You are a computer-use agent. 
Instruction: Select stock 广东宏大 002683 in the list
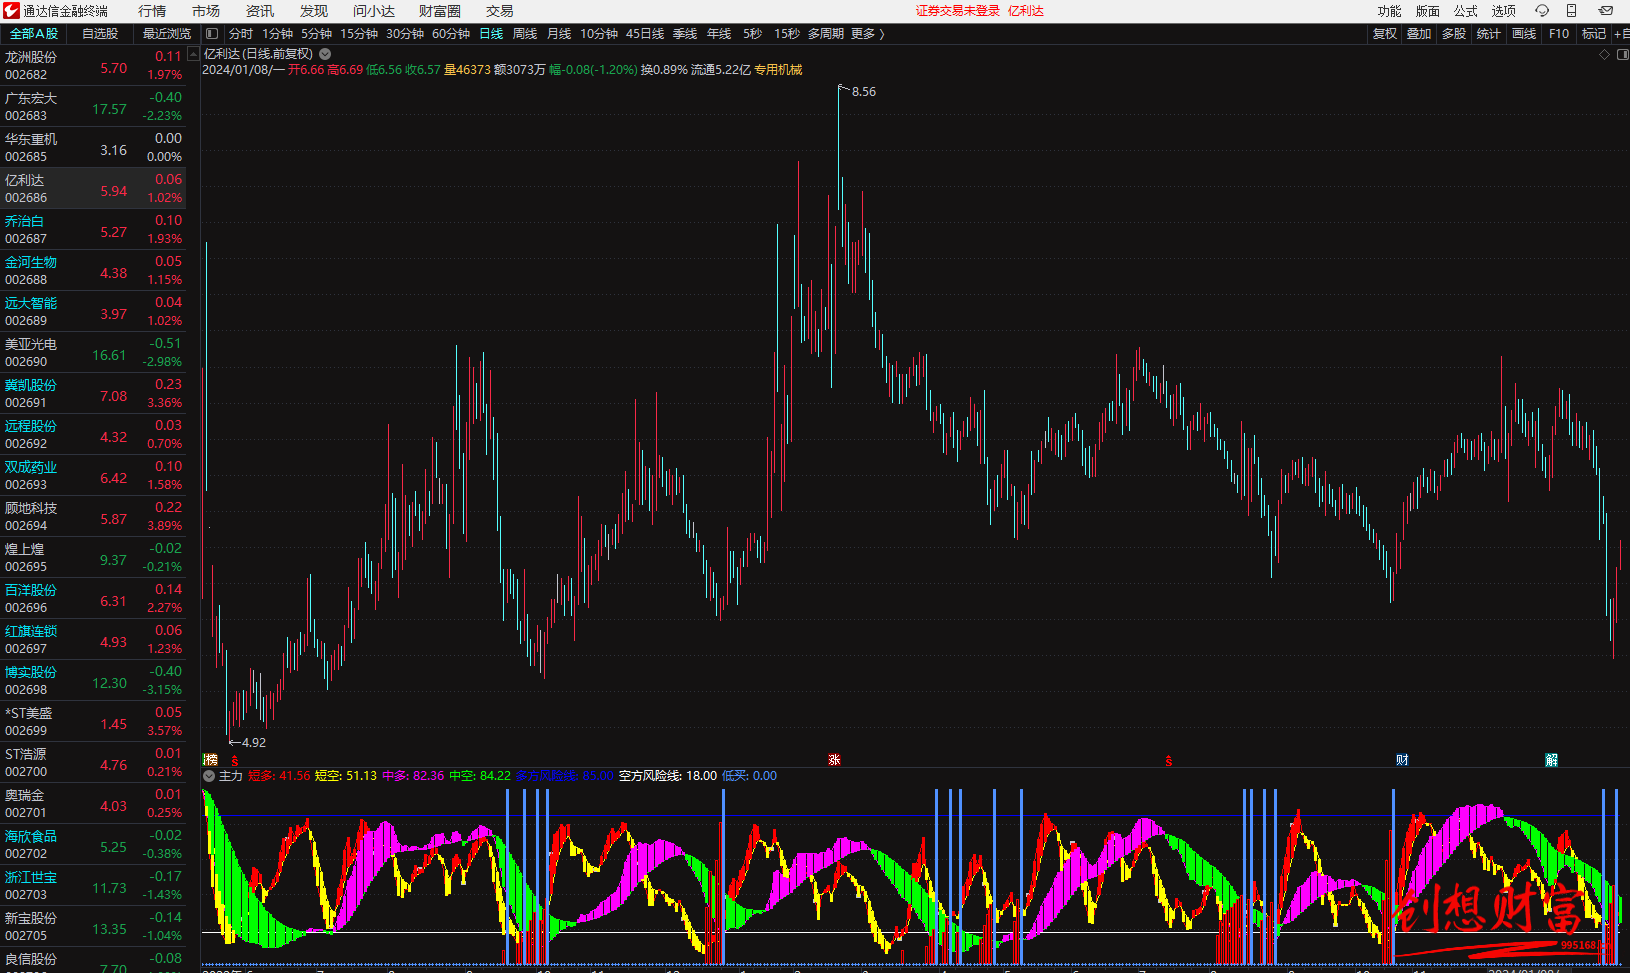[x=94, y=107]
